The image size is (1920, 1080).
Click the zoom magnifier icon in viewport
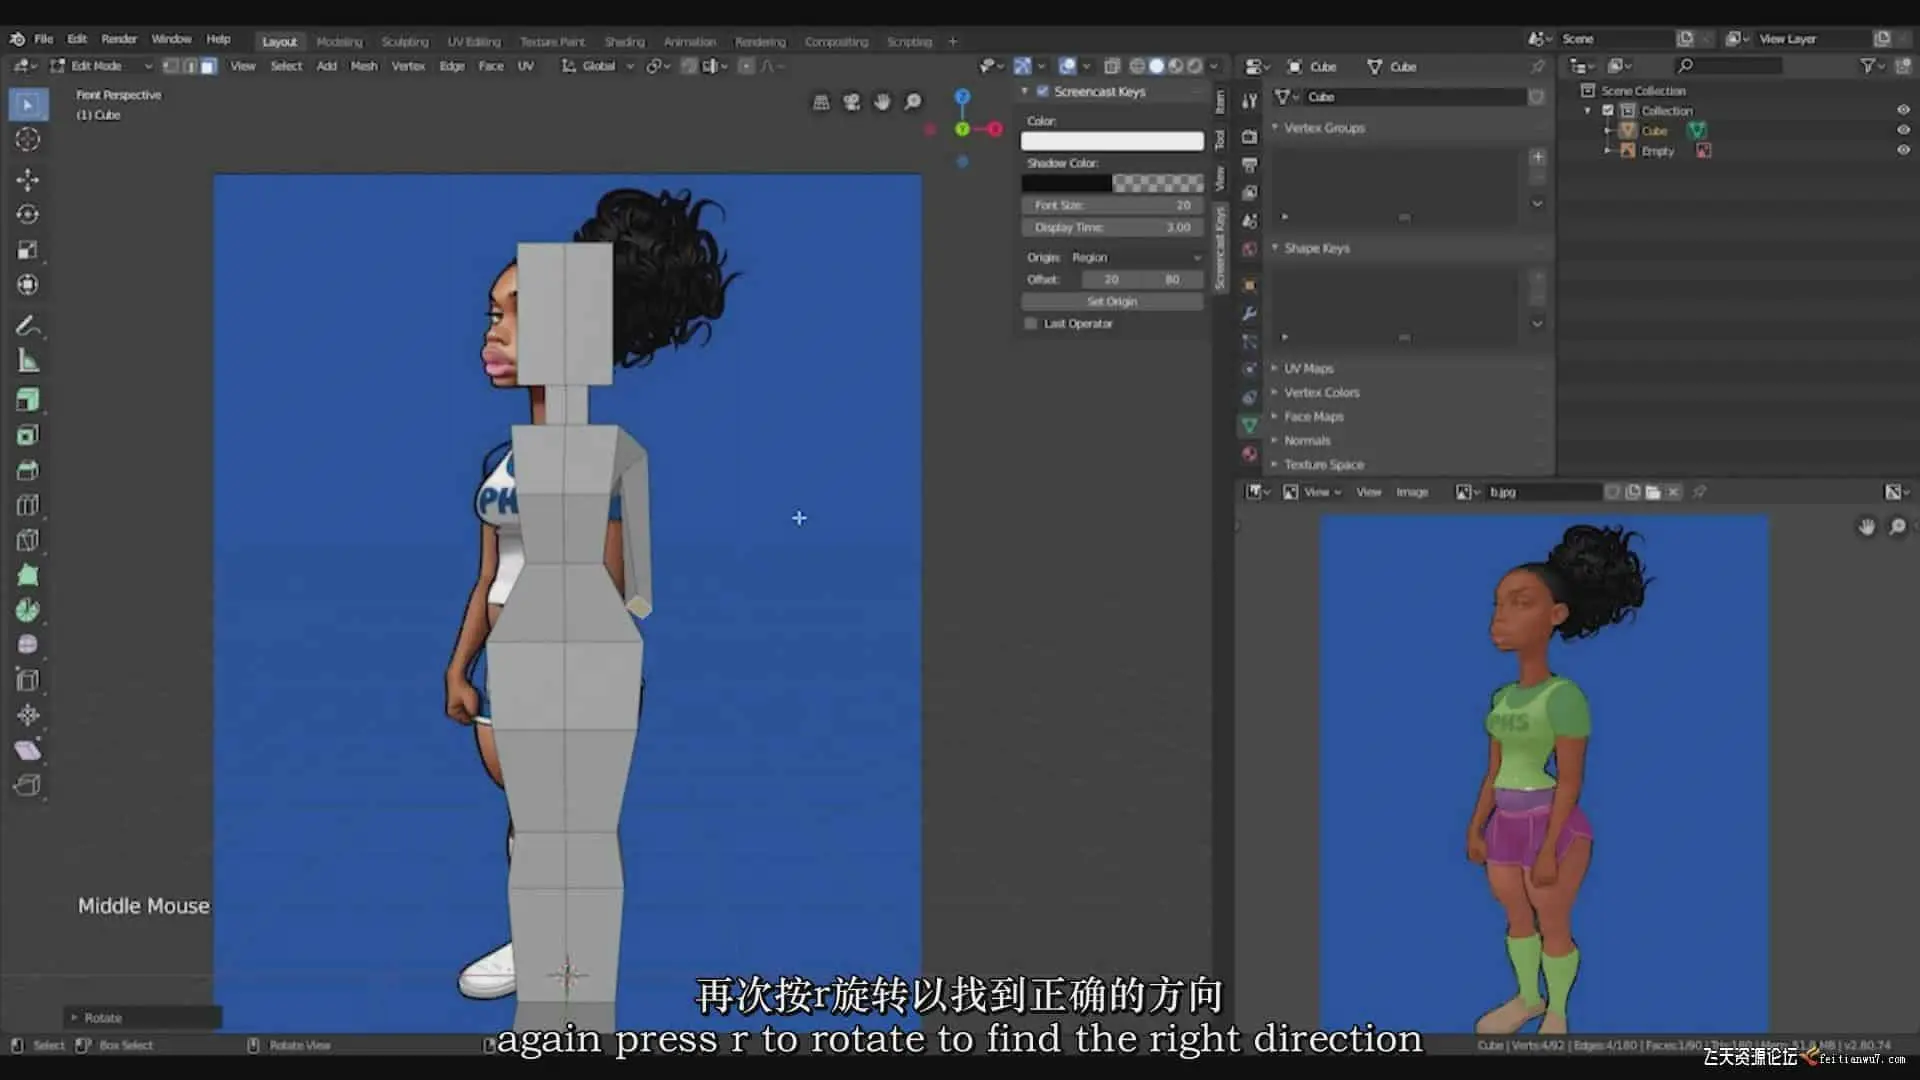point(912,102)
